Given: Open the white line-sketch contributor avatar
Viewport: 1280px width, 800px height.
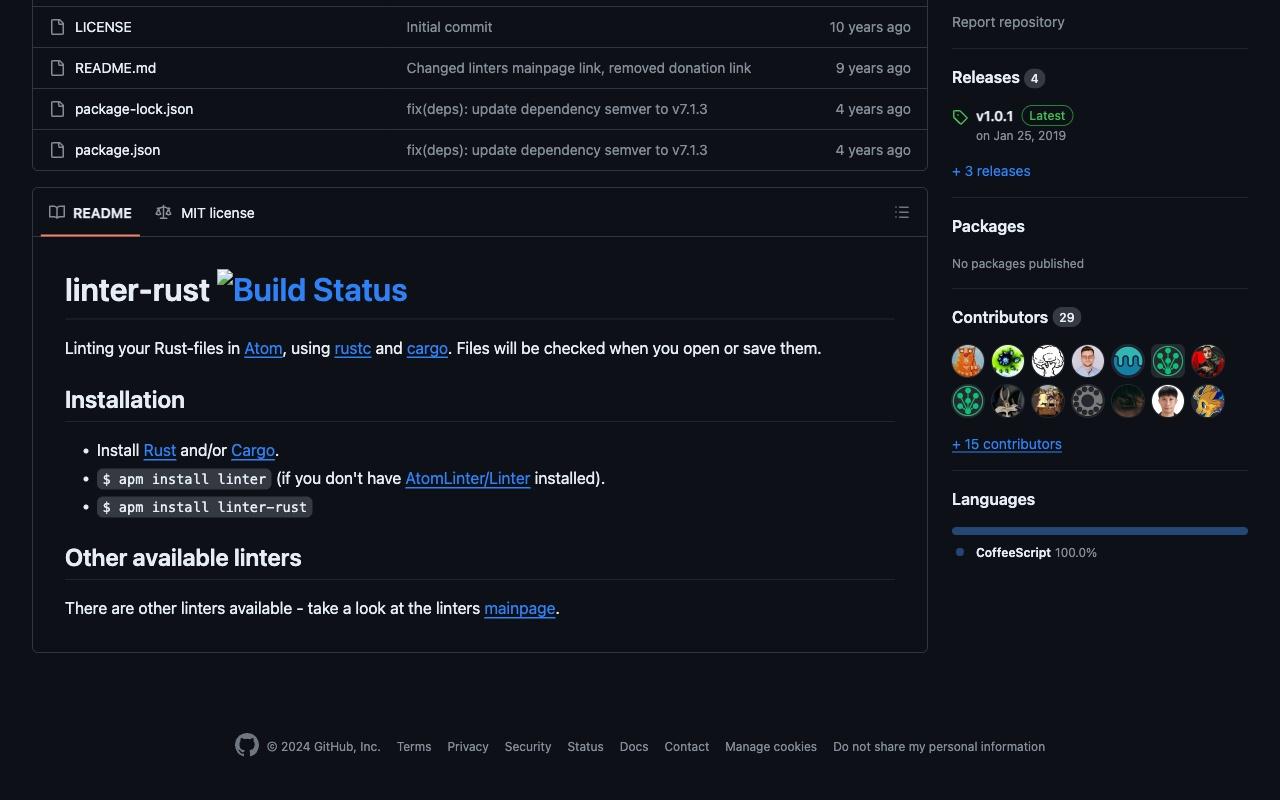Looking at the screenshot, I should click(x=1048, y=361).
